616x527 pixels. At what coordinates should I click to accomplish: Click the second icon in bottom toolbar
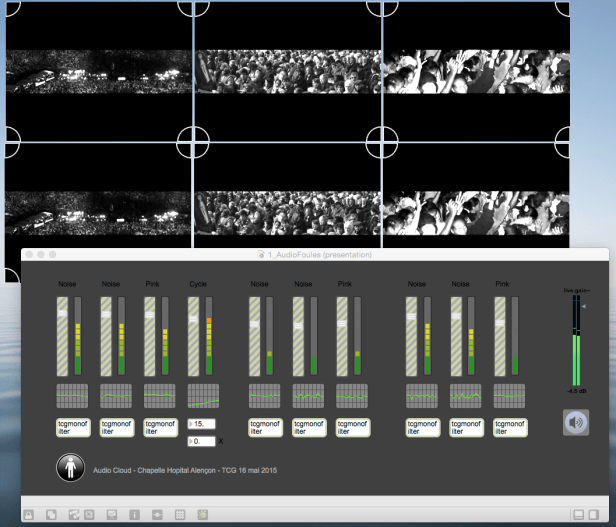click(50, 514)
